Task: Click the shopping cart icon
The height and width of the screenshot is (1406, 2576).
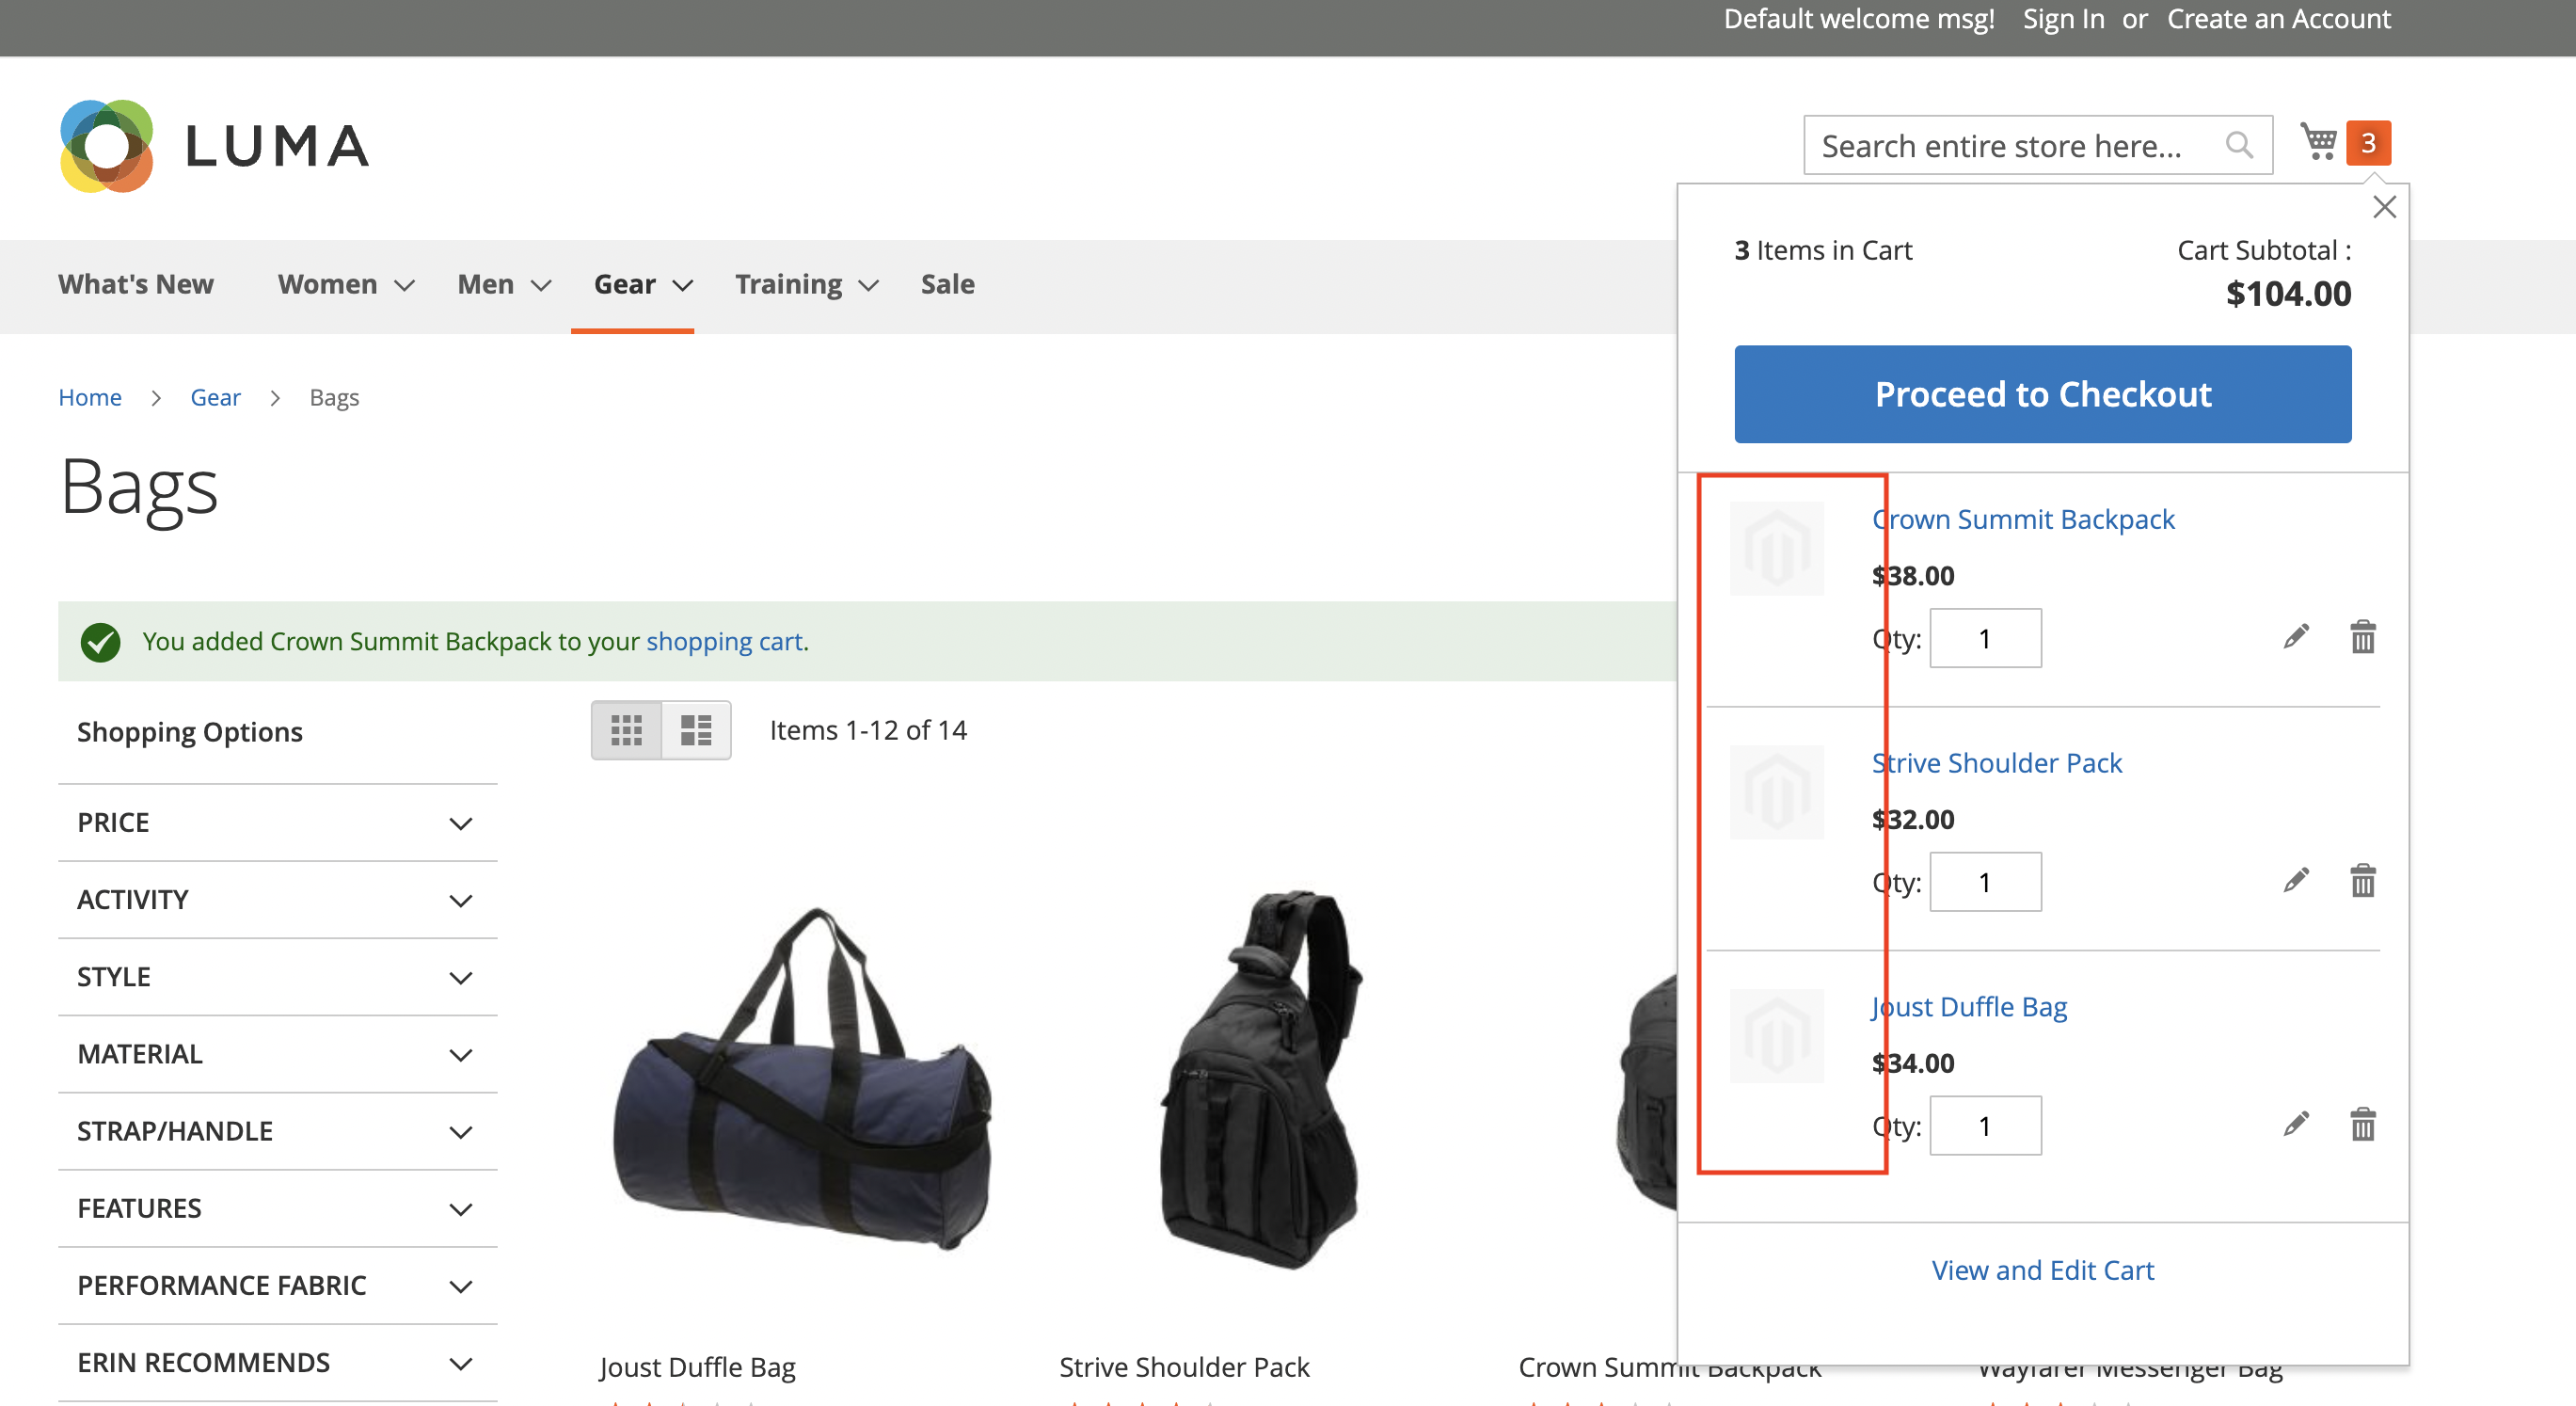Action: pos(2319,143)
